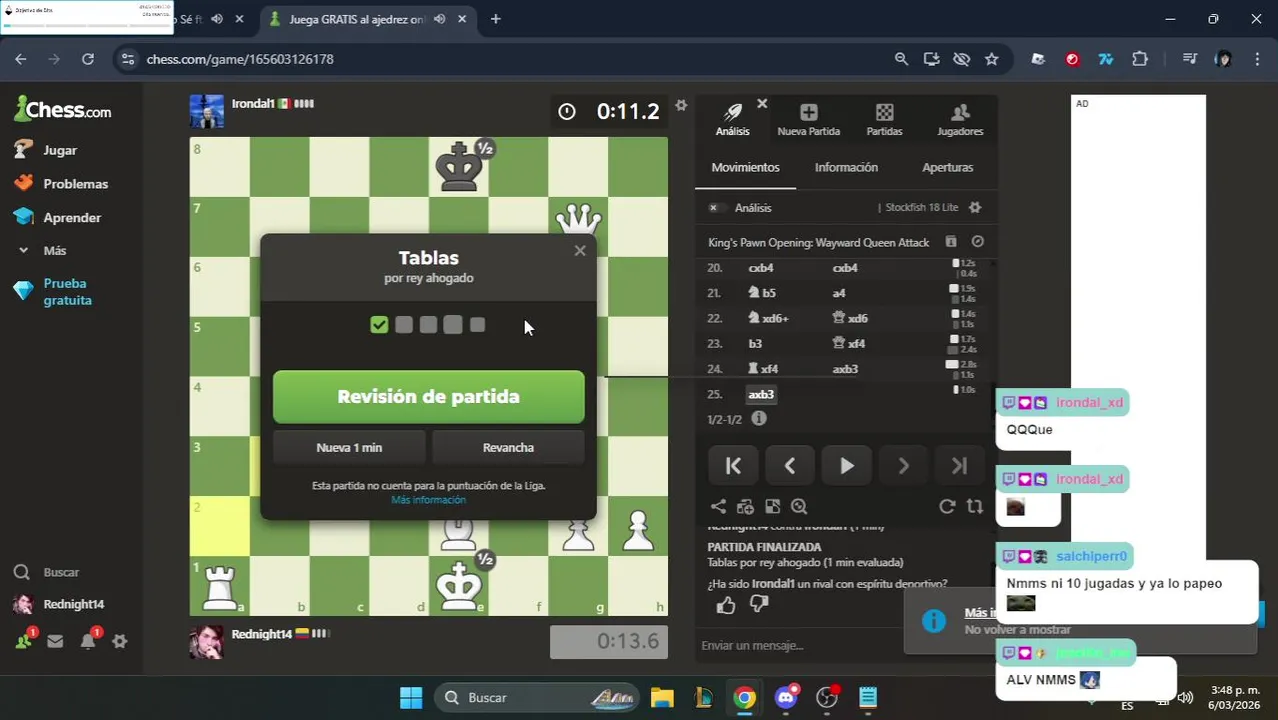Open sidebar settings gear
Screen dimensions: 1278x720
pyautogui.click(x=120, y=642)
